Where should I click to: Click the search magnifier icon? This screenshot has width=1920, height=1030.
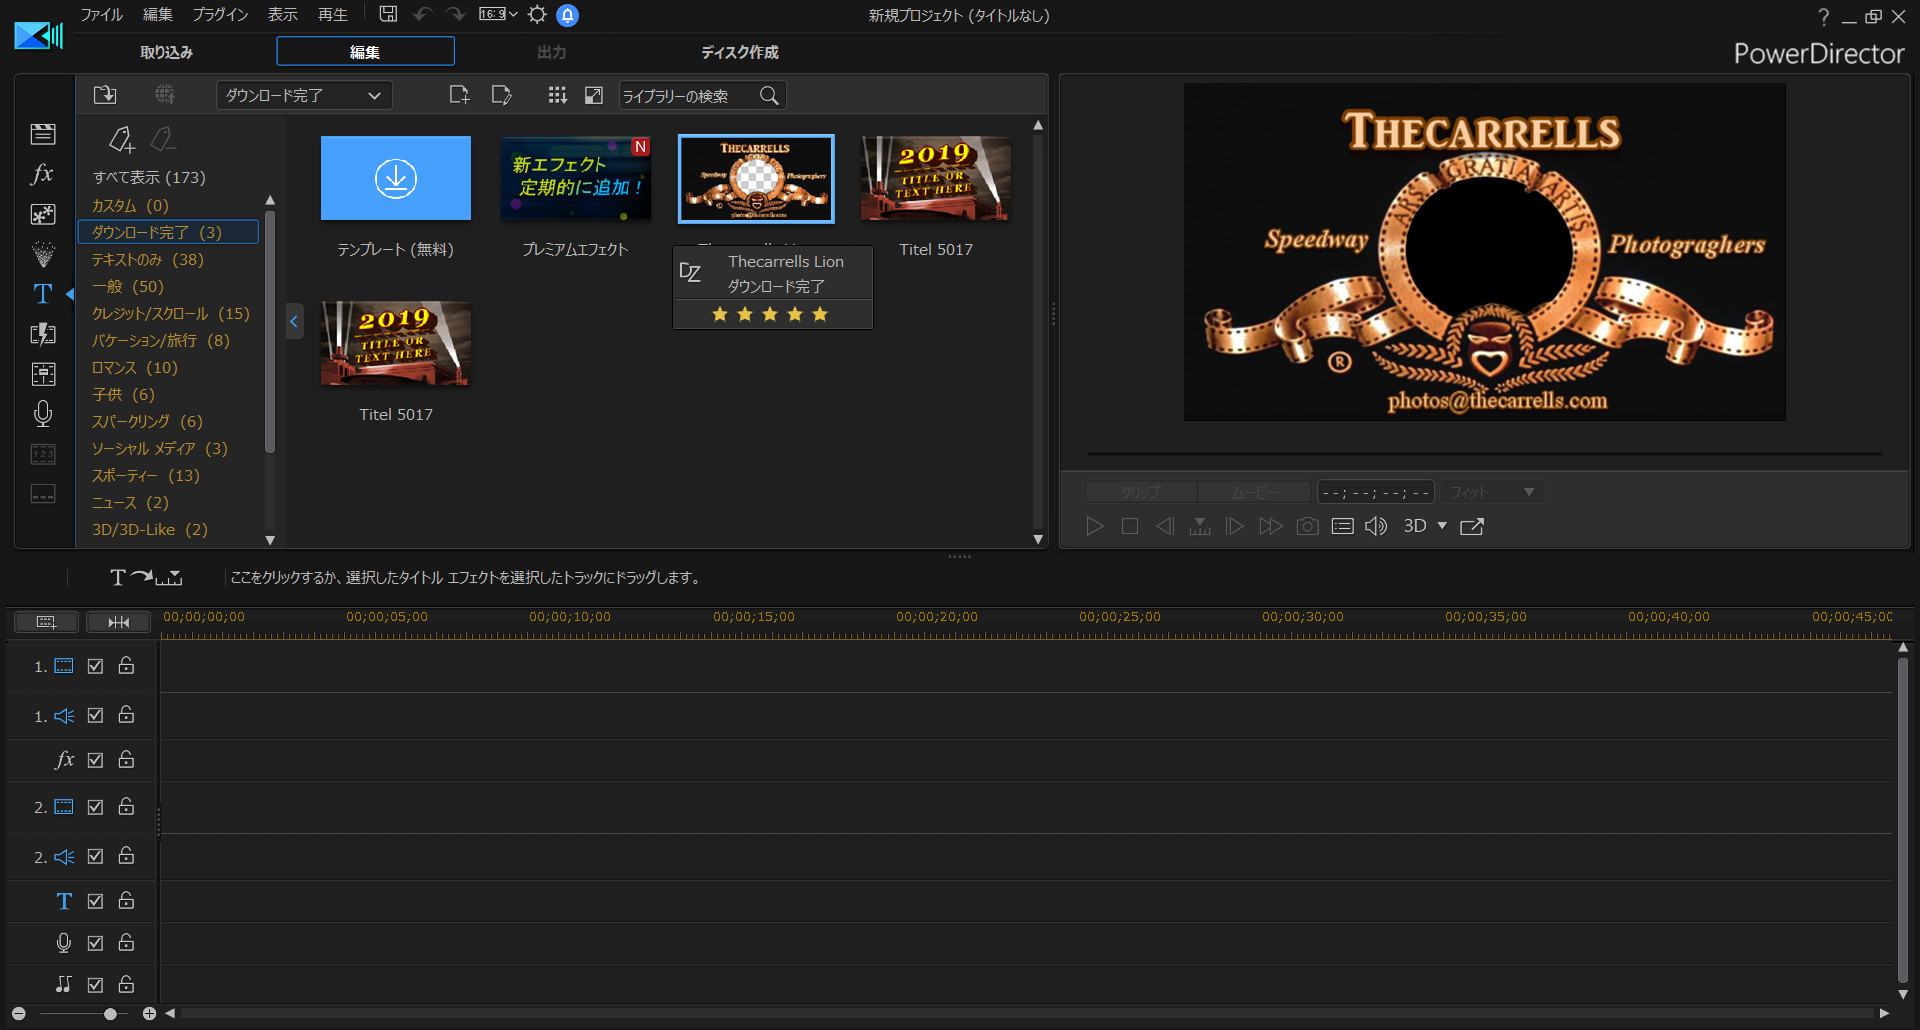click(769, 95)
